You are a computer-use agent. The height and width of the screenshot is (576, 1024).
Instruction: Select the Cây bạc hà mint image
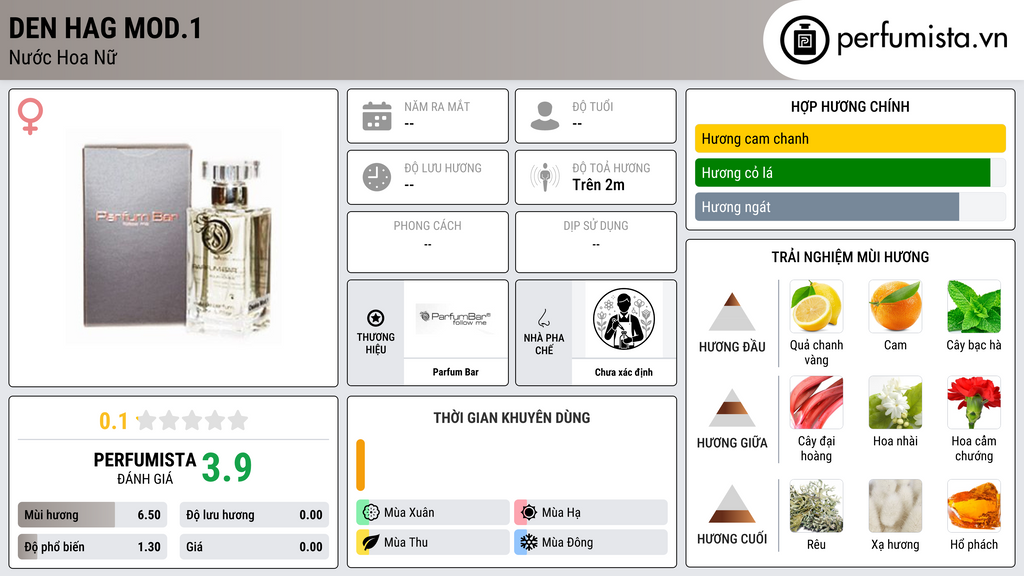tap(974, 306)
